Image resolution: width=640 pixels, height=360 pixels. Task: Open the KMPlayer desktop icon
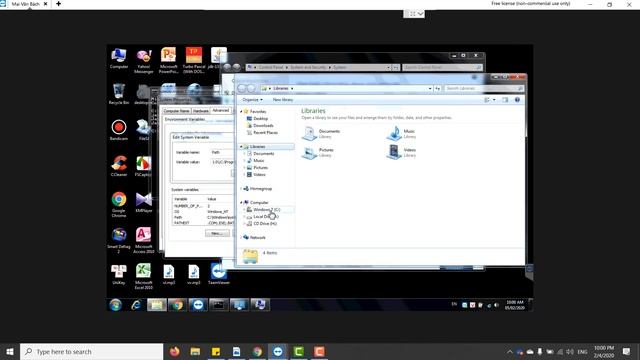click(x=144, y=202)
